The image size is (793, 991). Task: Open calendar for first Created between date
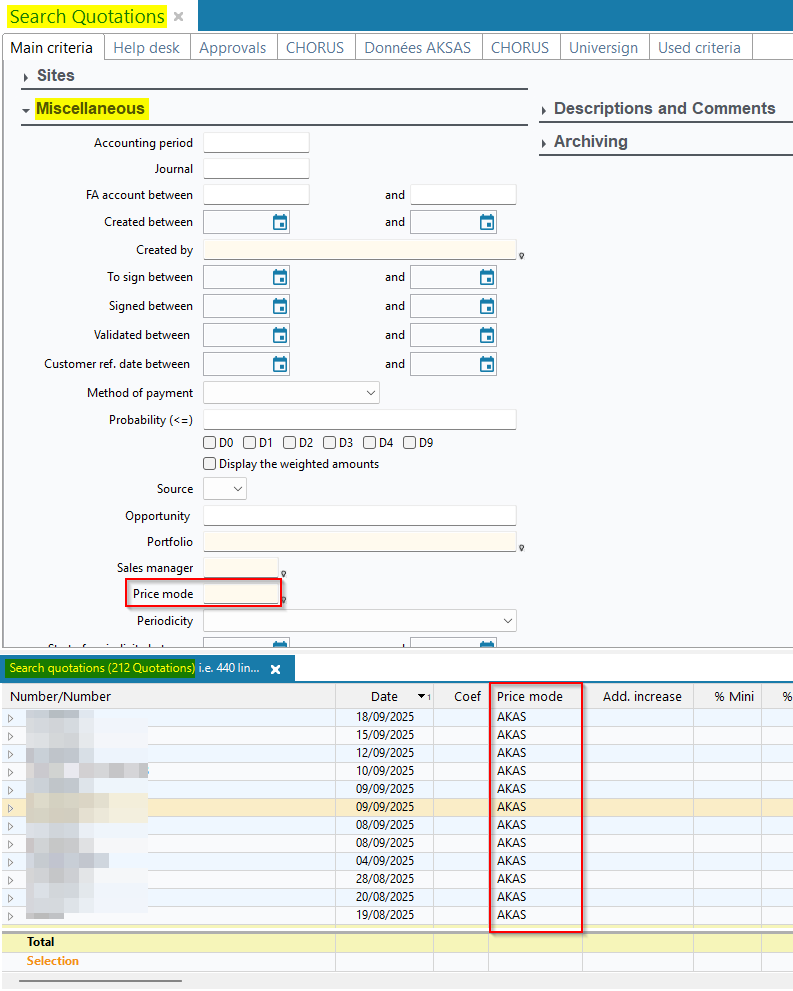click(280, 222)
